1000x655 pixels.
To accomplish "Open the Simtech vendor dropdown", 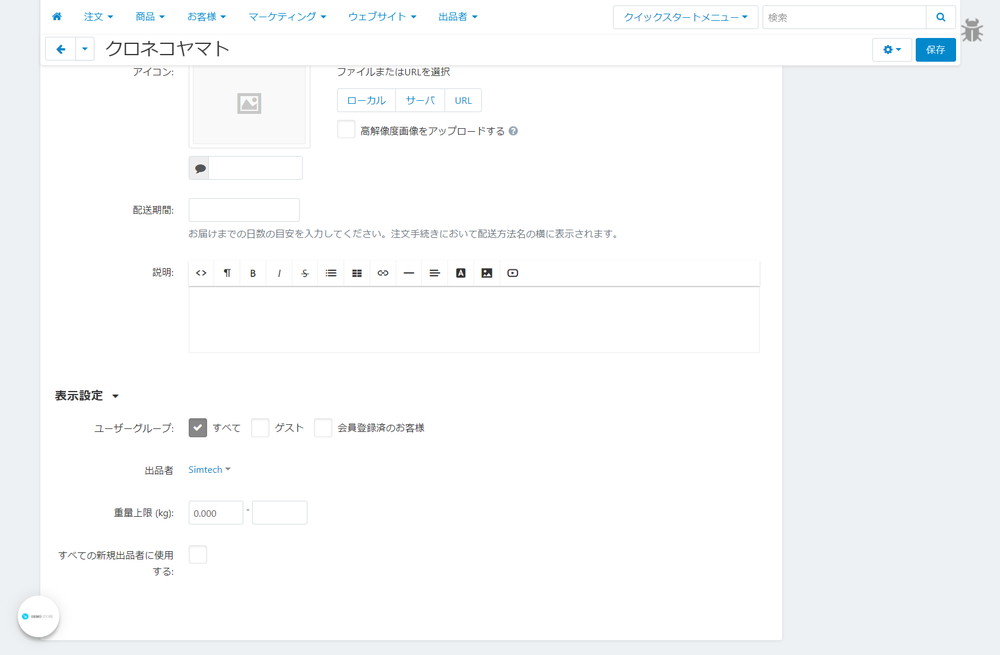I will coord(209,469).
